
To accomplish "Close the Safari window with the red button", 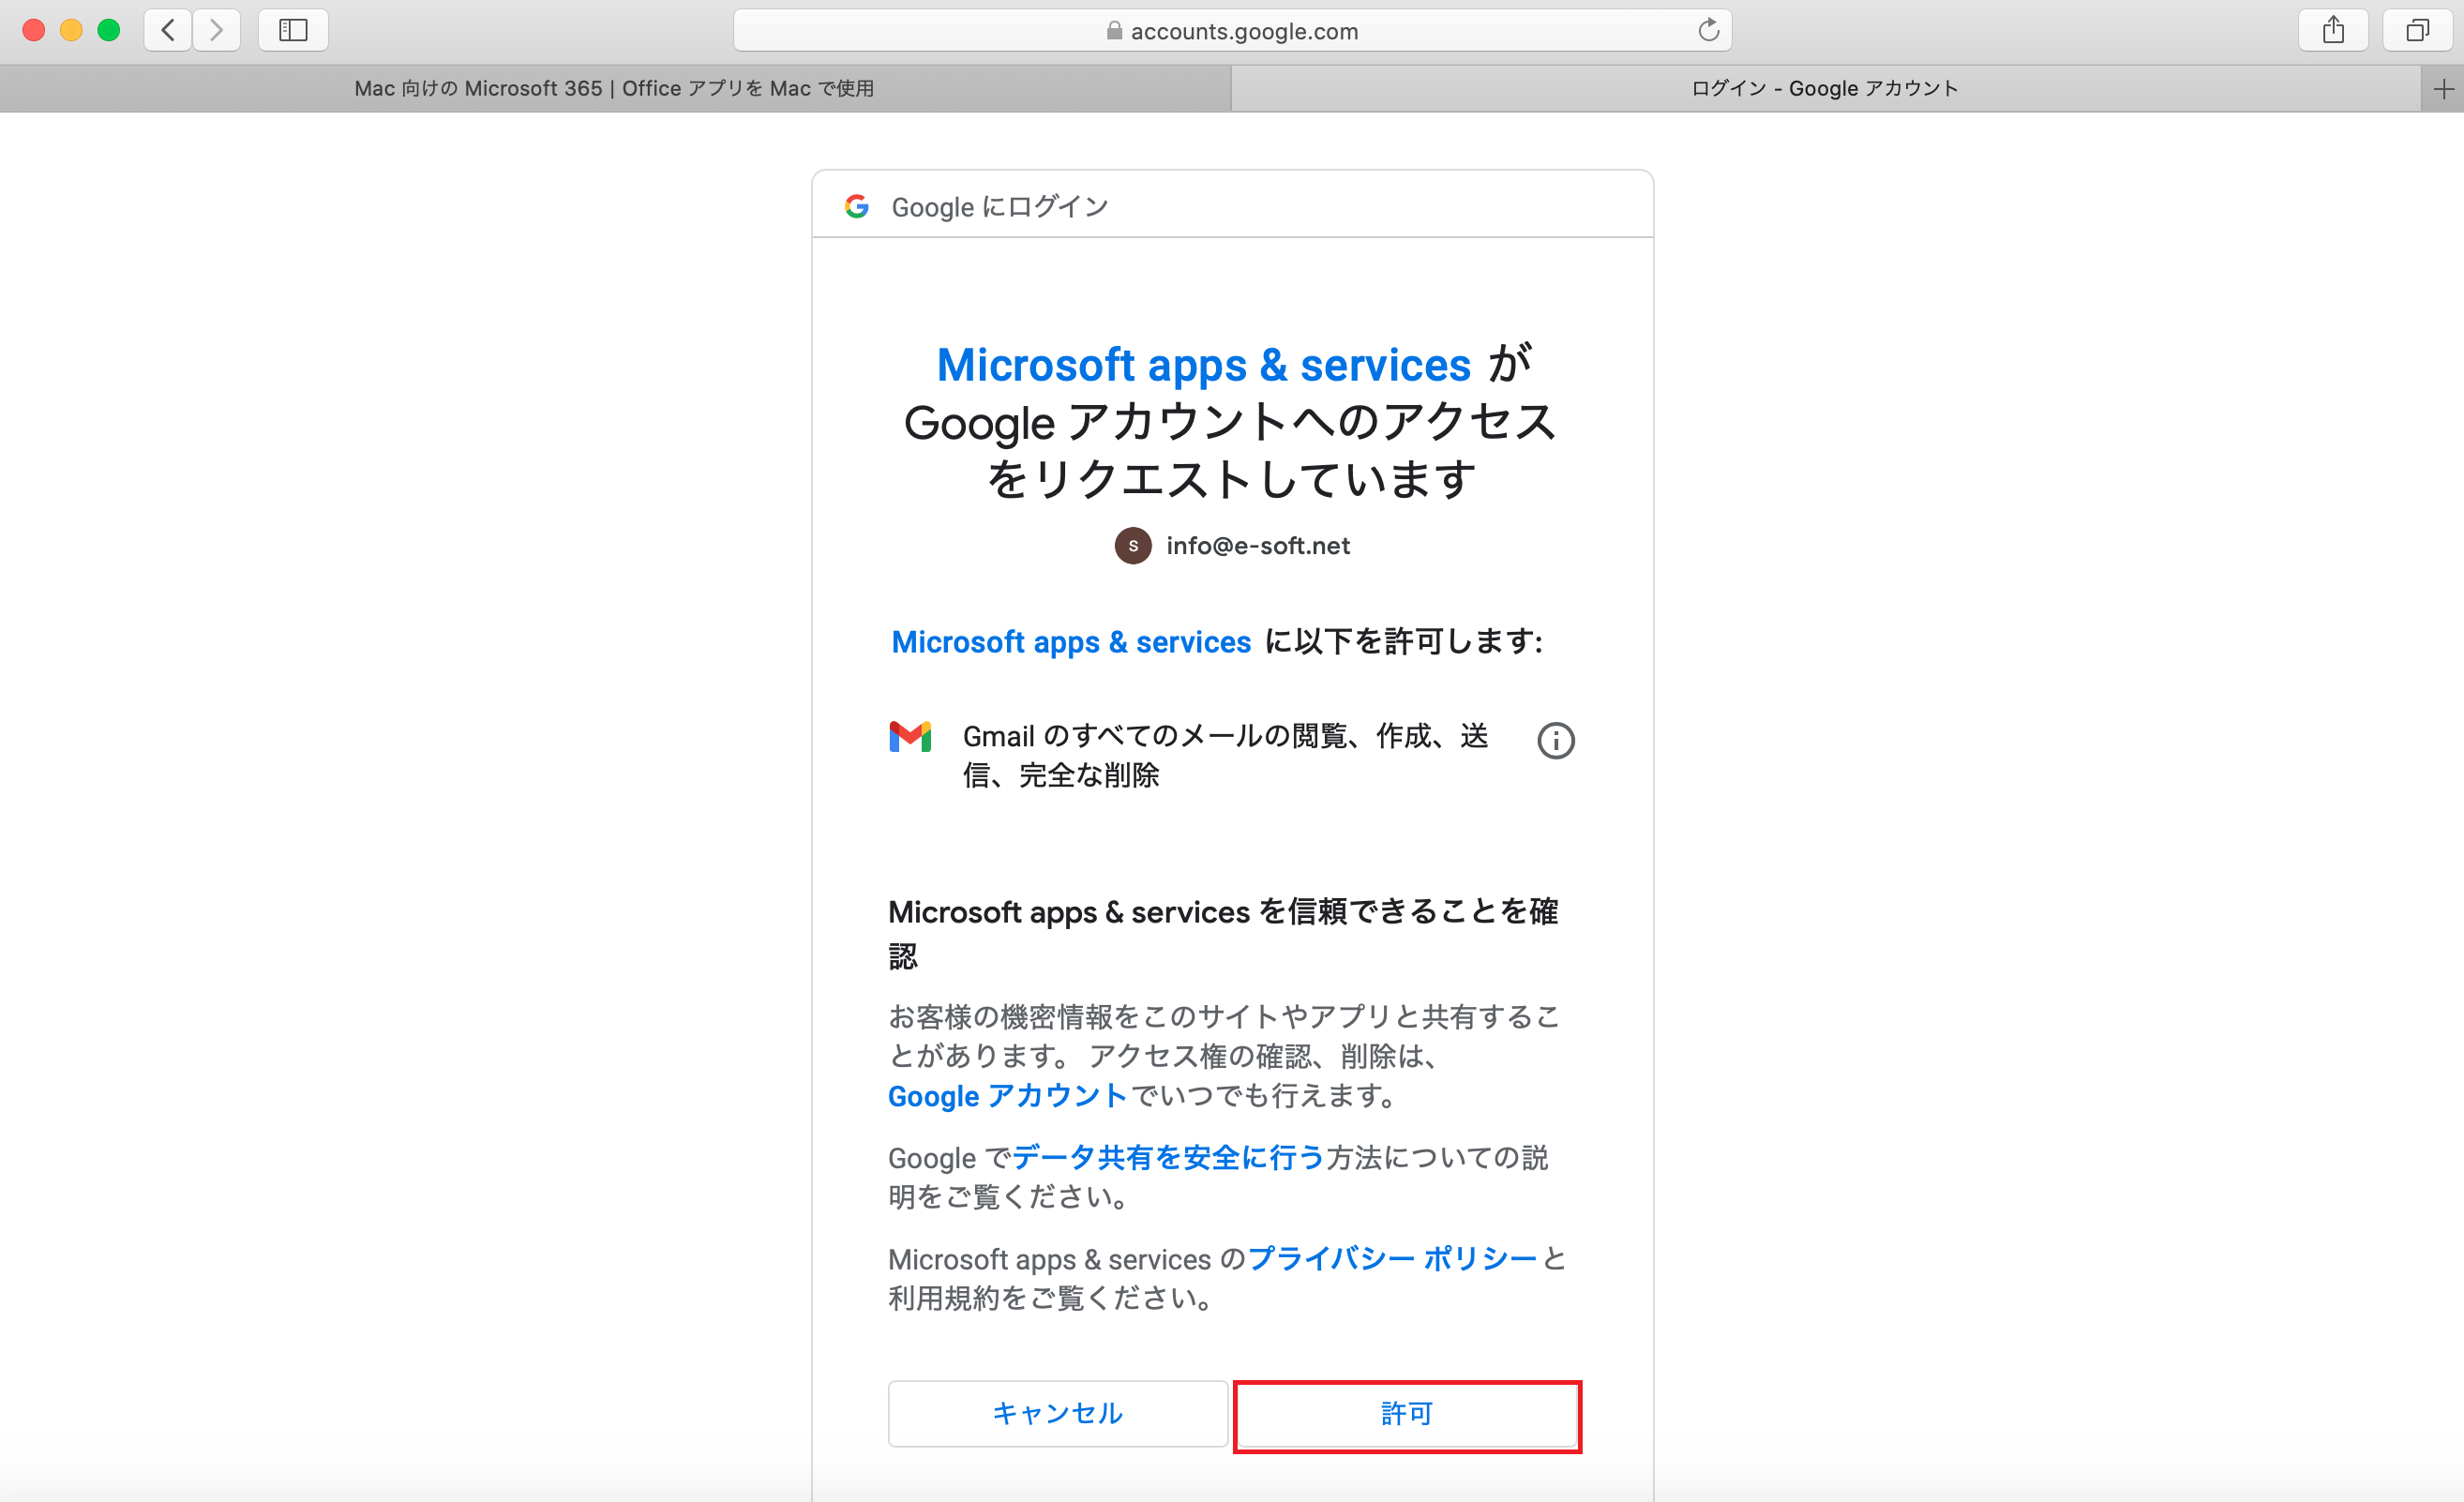I will tap(33, 30).
